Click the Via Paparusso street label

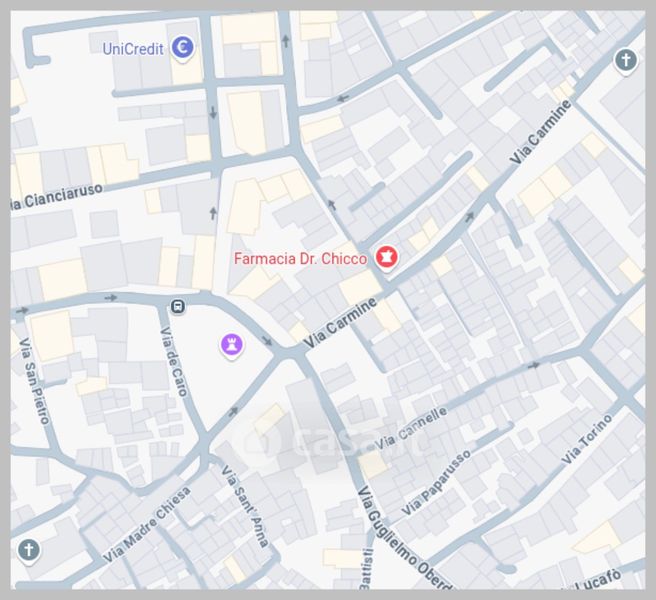pos(436,482)
